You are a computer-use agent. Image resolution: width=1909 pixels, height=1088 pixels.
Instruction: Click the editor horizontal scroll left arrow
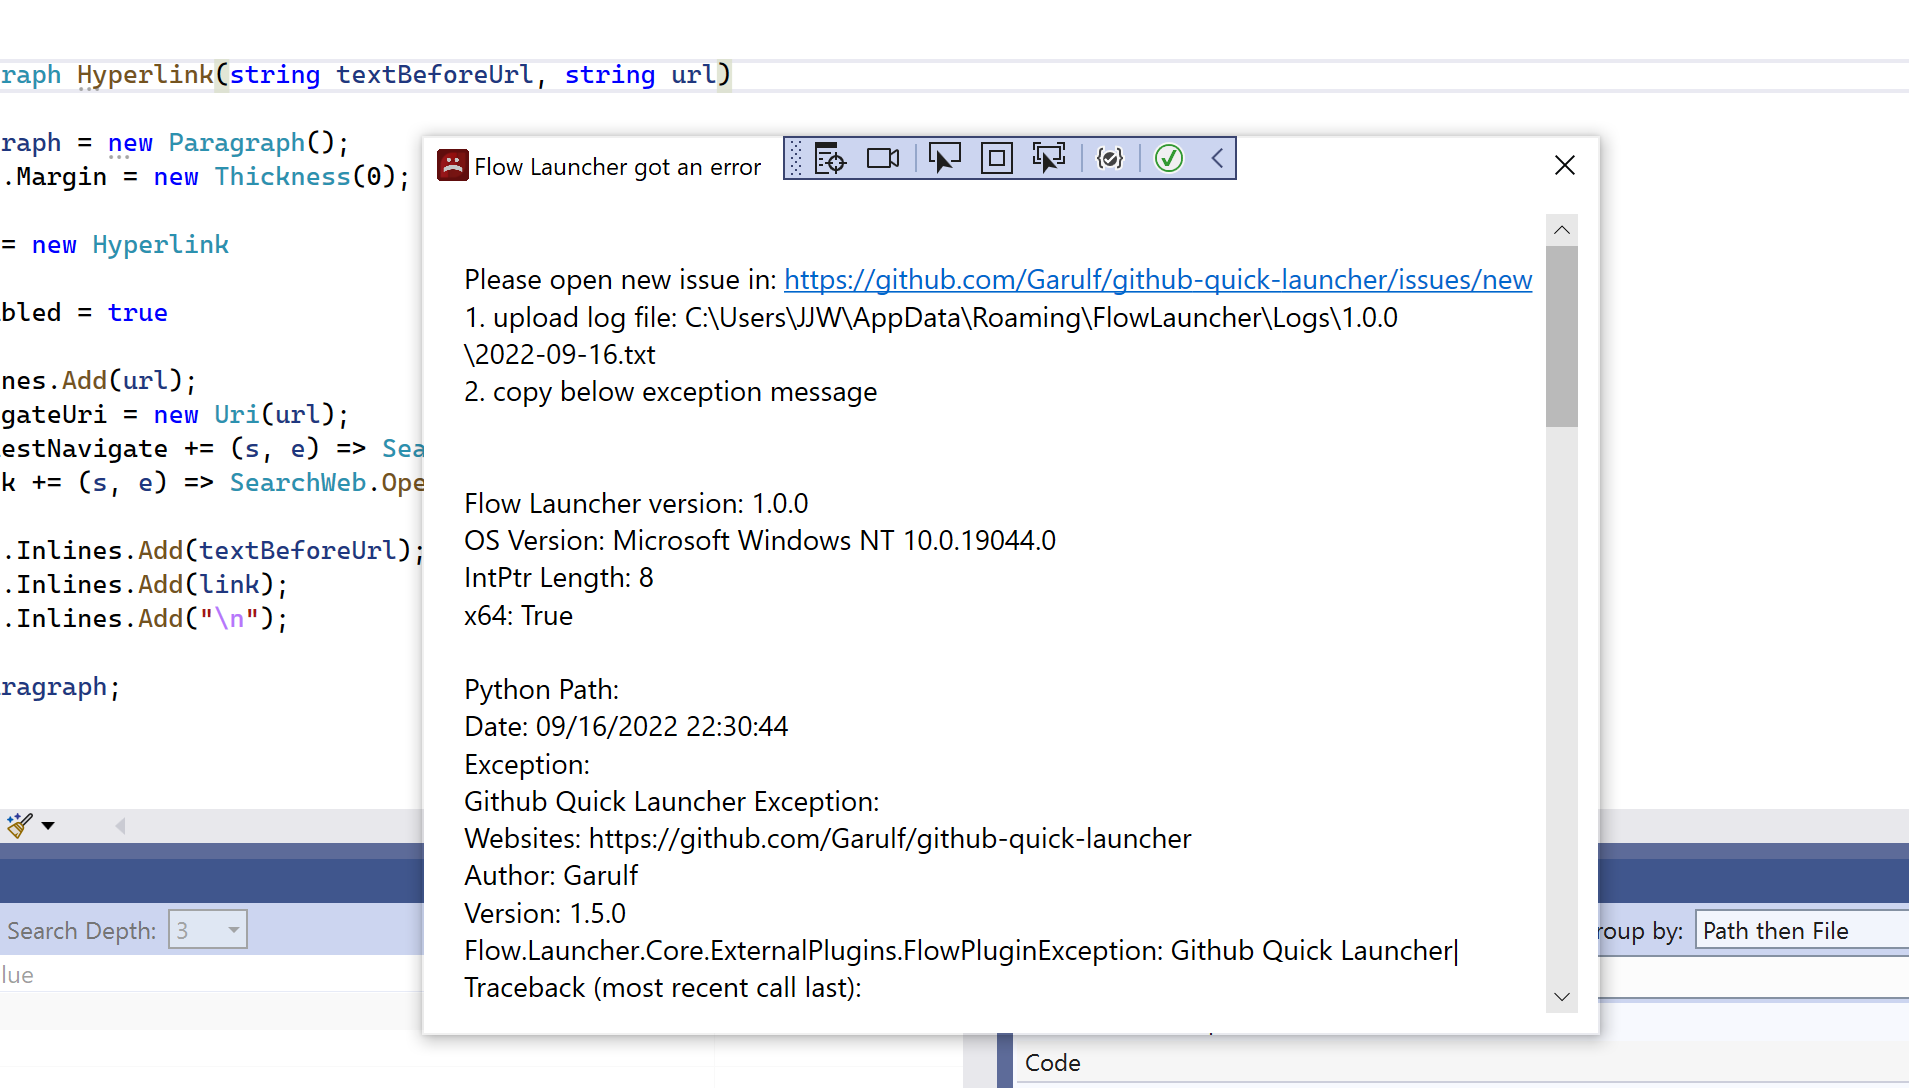120,826
